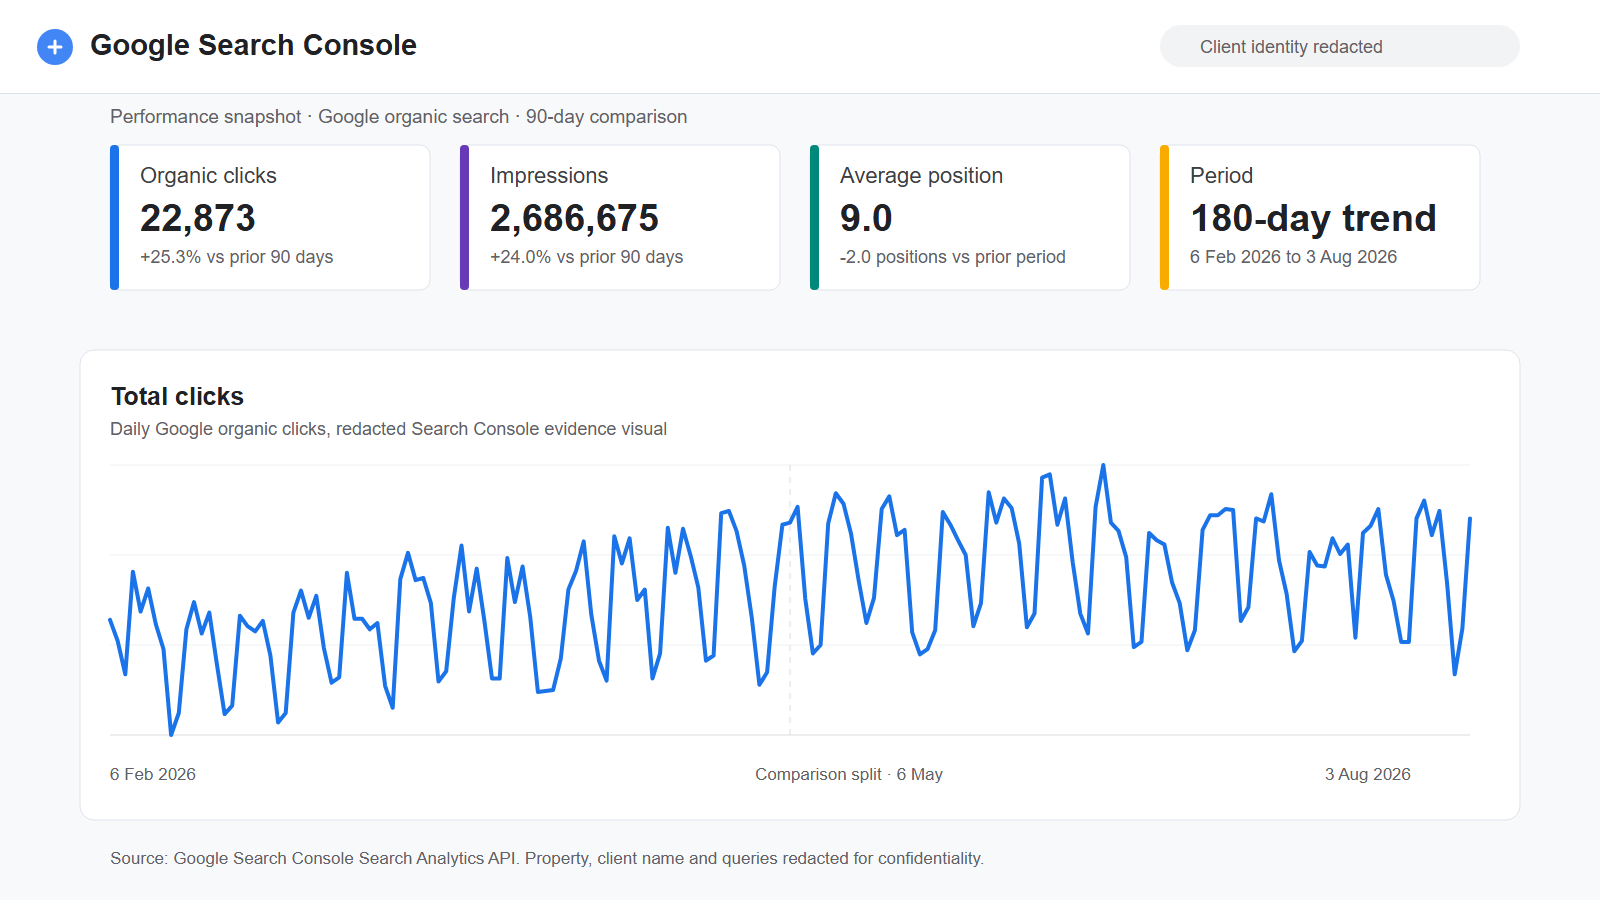The height and width of the screenshot is (900, 1600).
Task: Click the Performance snapshot subtitle line
Action: [398, 117]
